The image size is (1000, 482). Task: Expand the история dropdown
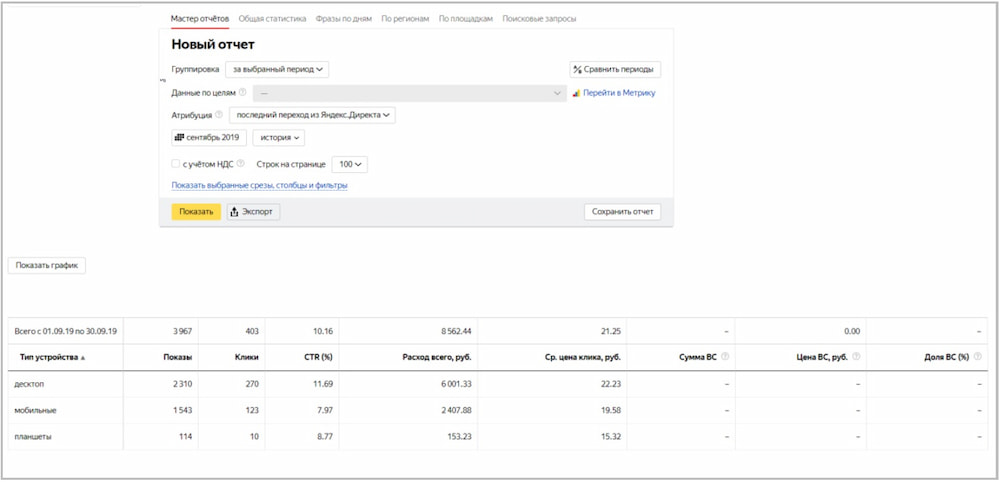[x=279, y=138]
